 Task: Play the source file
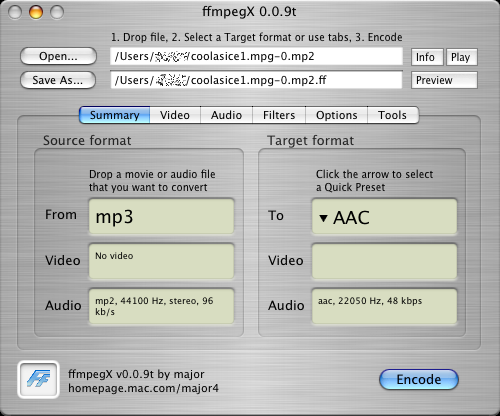[x=462, y=57]
